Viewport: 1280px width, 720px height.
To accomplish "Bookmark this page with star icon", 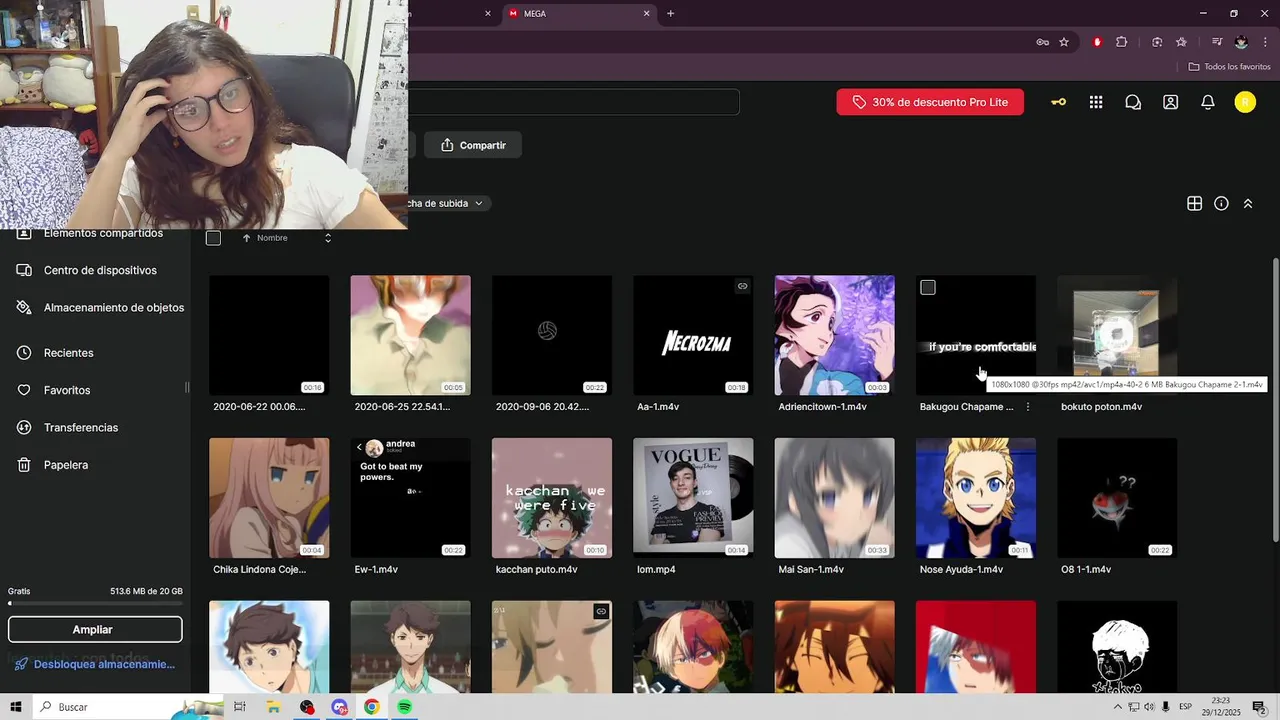I will click(1064, 42).
